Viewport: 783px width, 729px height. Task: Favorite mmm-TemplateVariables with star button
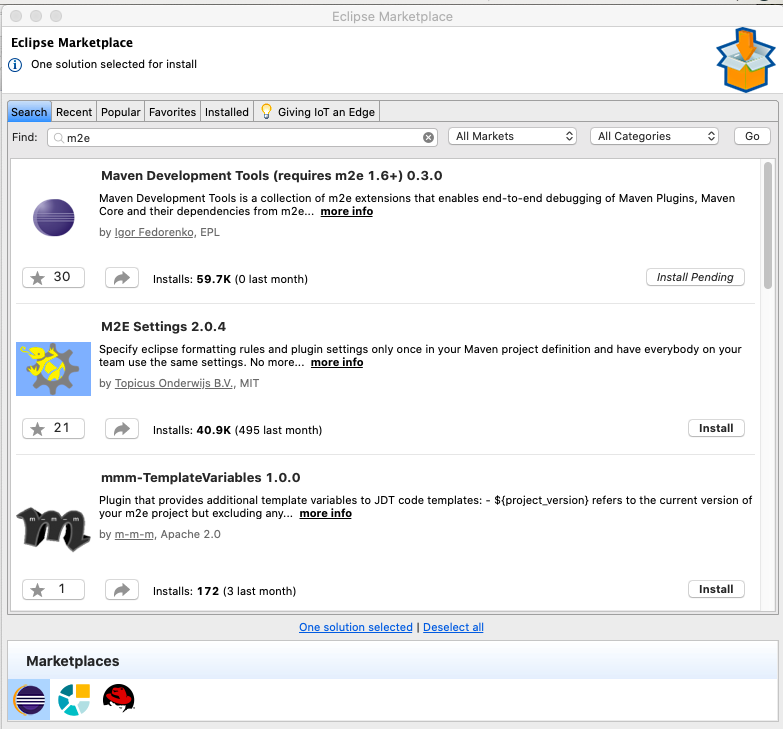(53, 589)
